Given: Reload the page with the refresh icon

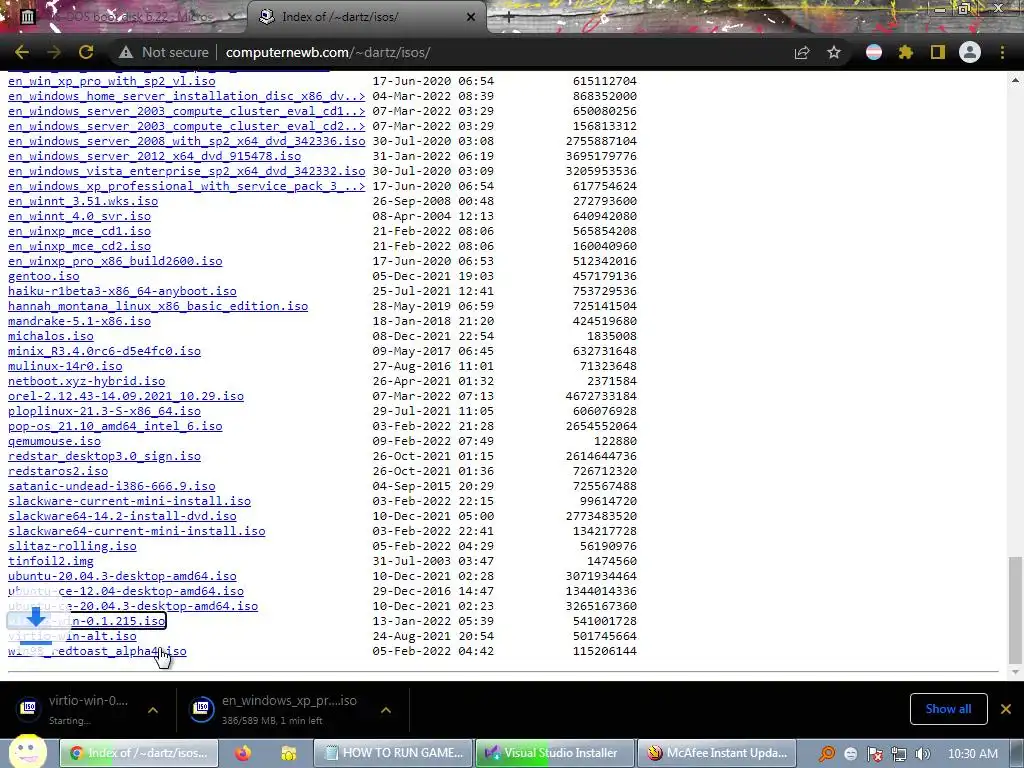Looking at the screenshot, I should click(x=86, y=52).
